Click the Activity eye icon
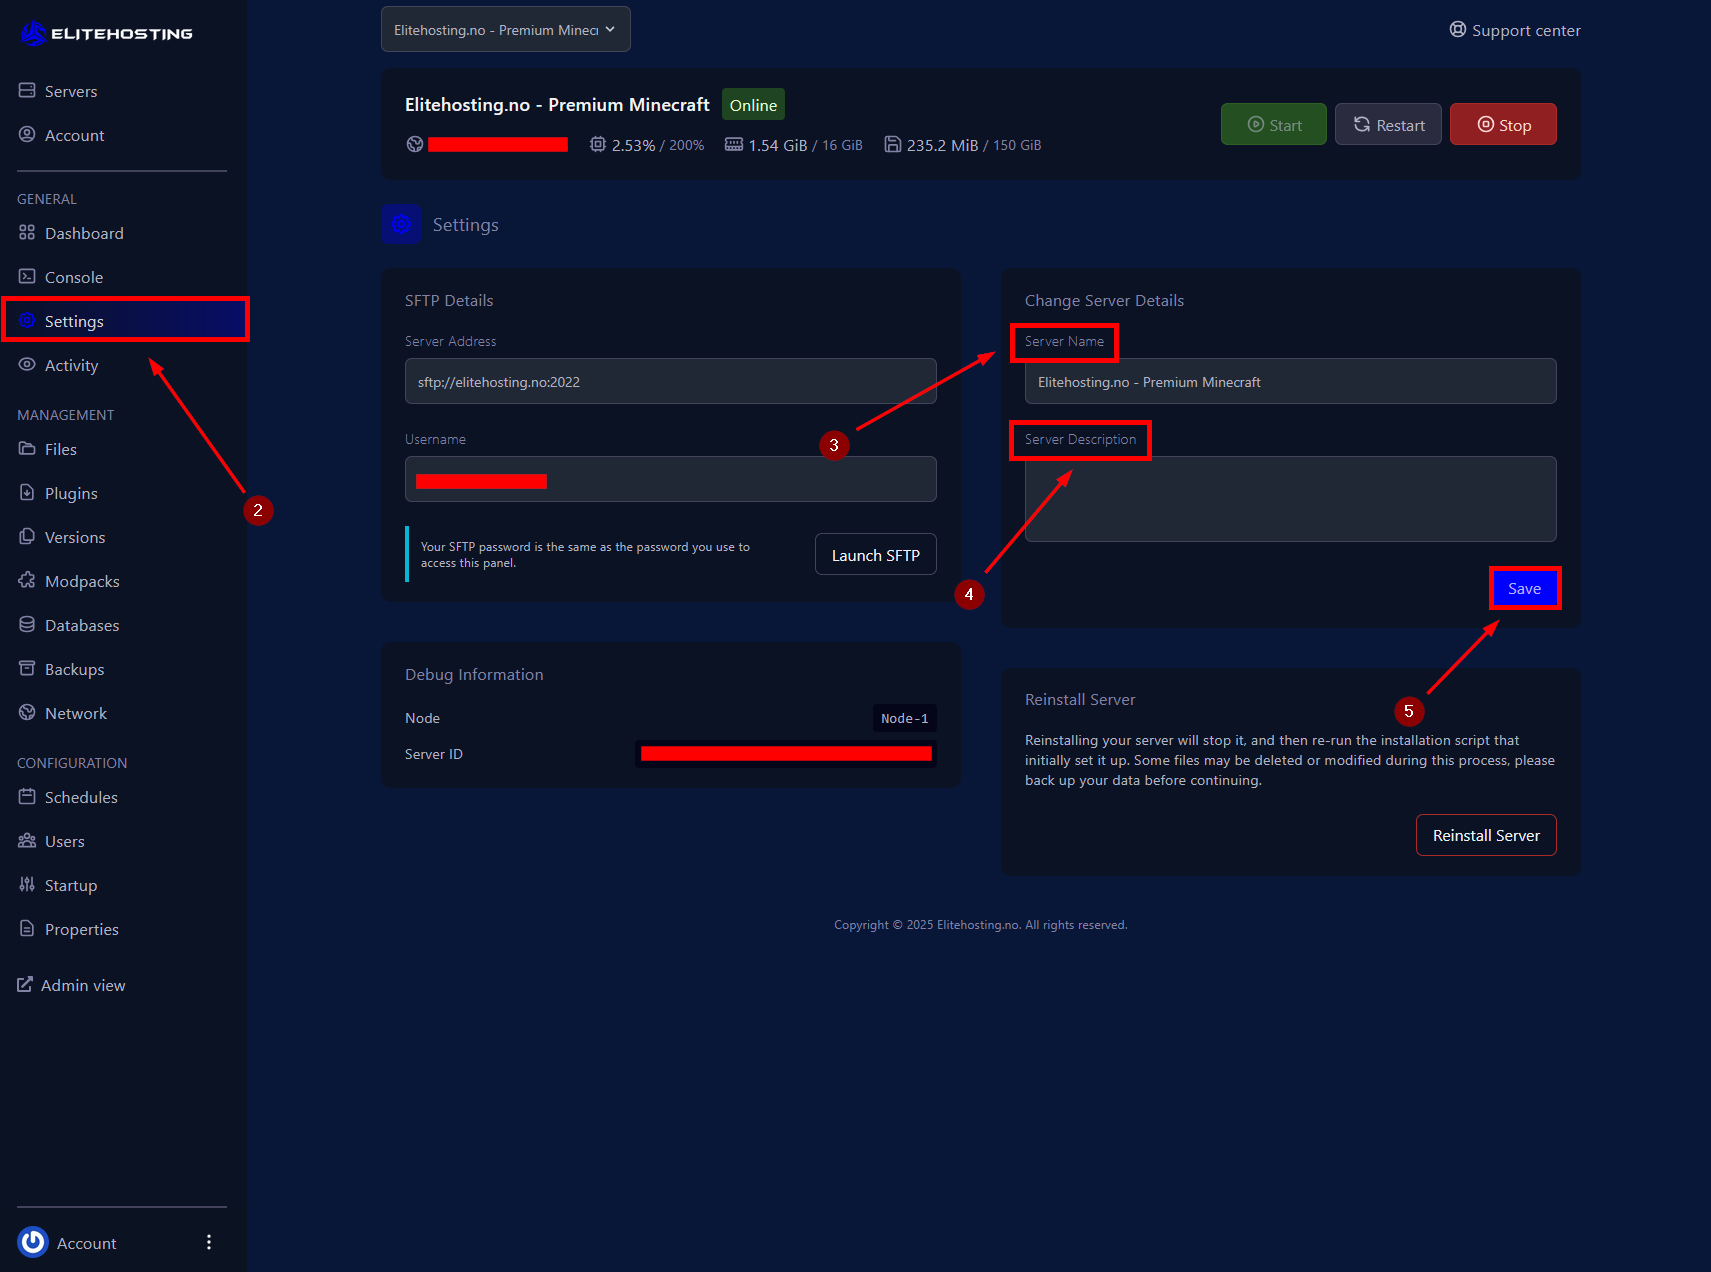This screenshot has height=1272, width=1711. click(x=27, y=365)
